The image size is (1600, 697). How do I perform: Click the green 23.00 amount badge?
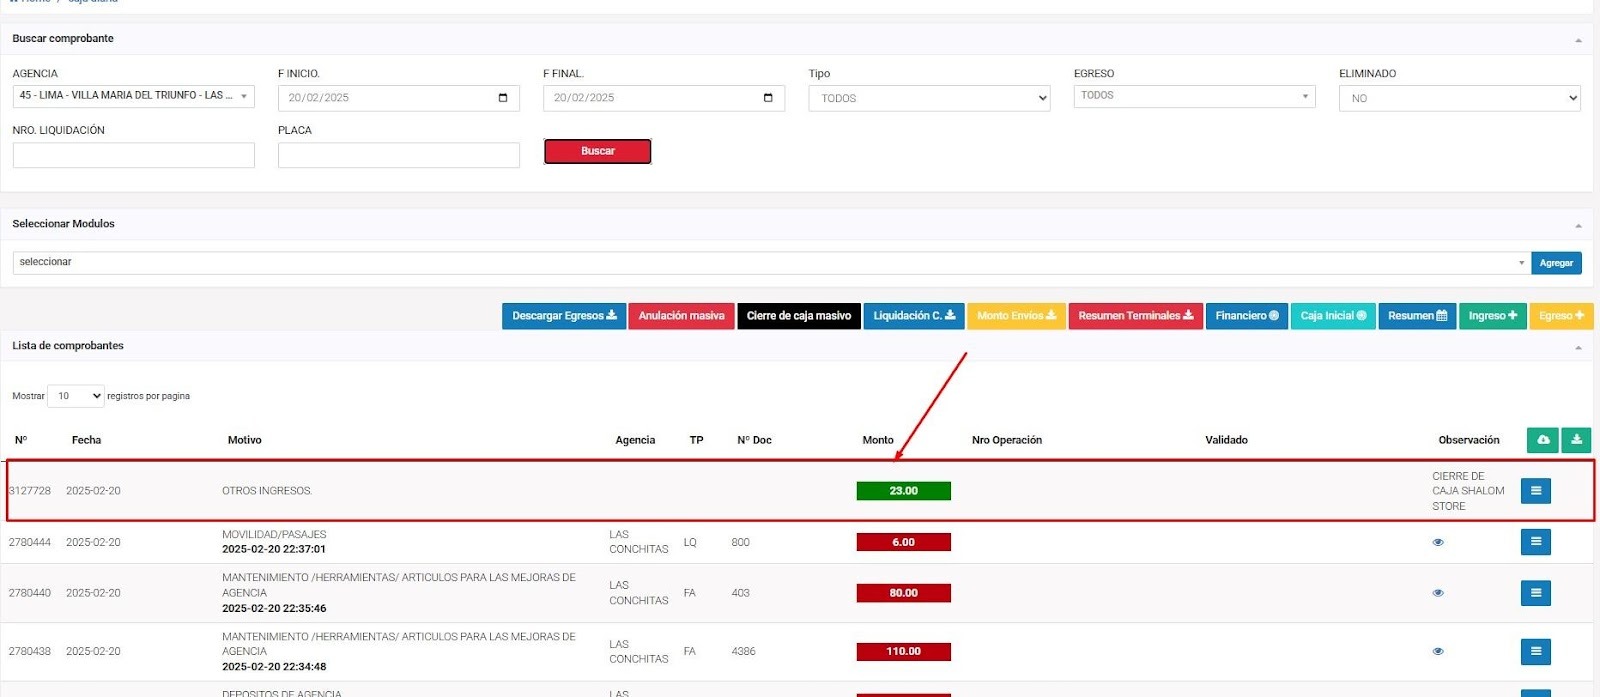903,491
